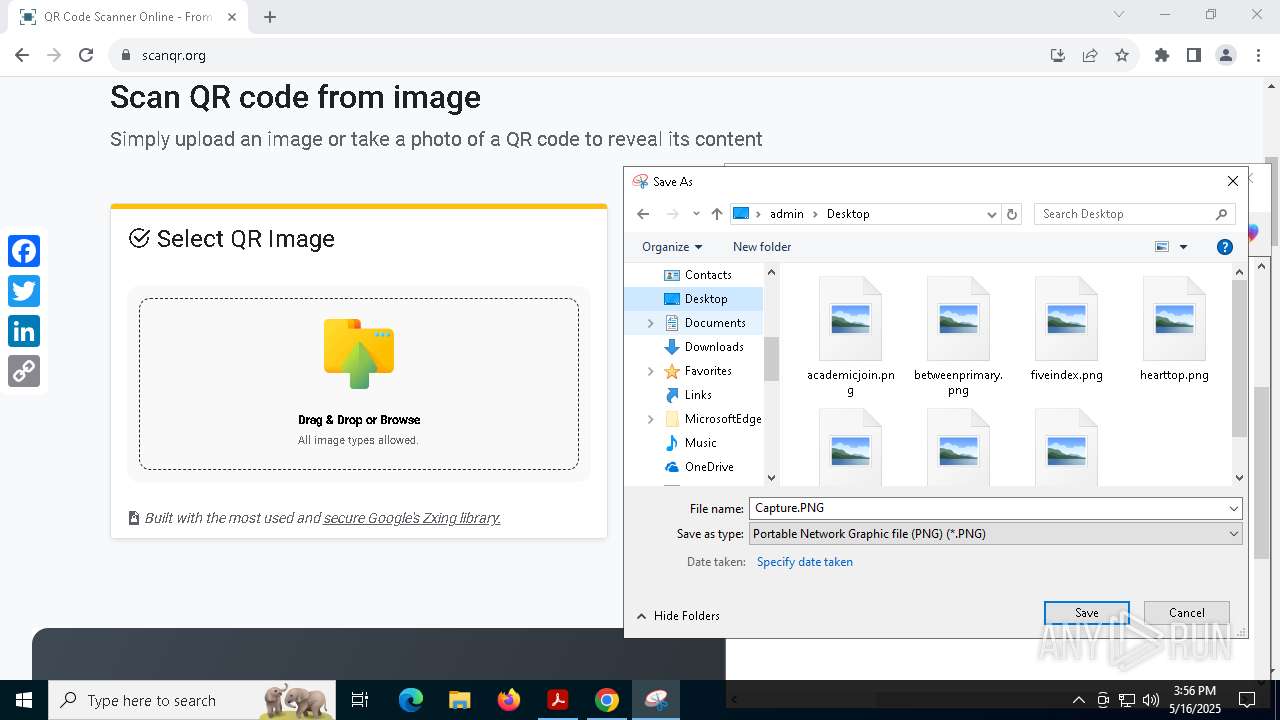Image resolution: width=1280 pixels, height=720 pixels.
Task: Open Chrome profile avatar
Action: (1226, 55)
